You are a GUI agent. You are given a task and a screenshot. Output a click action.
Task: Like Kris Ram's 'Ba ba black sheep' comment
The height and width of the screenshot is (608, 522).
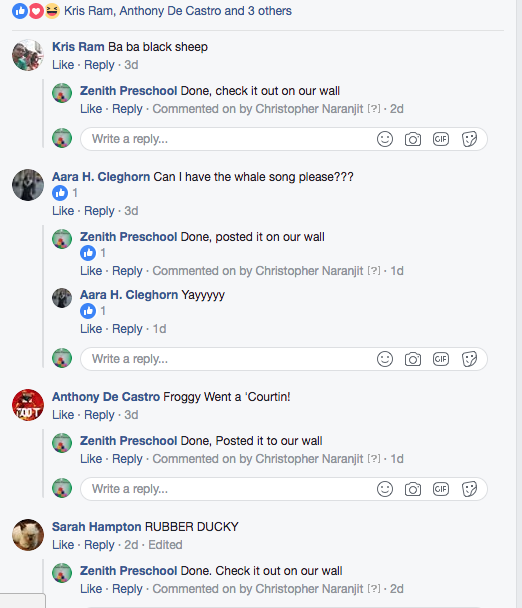(63, 65)
